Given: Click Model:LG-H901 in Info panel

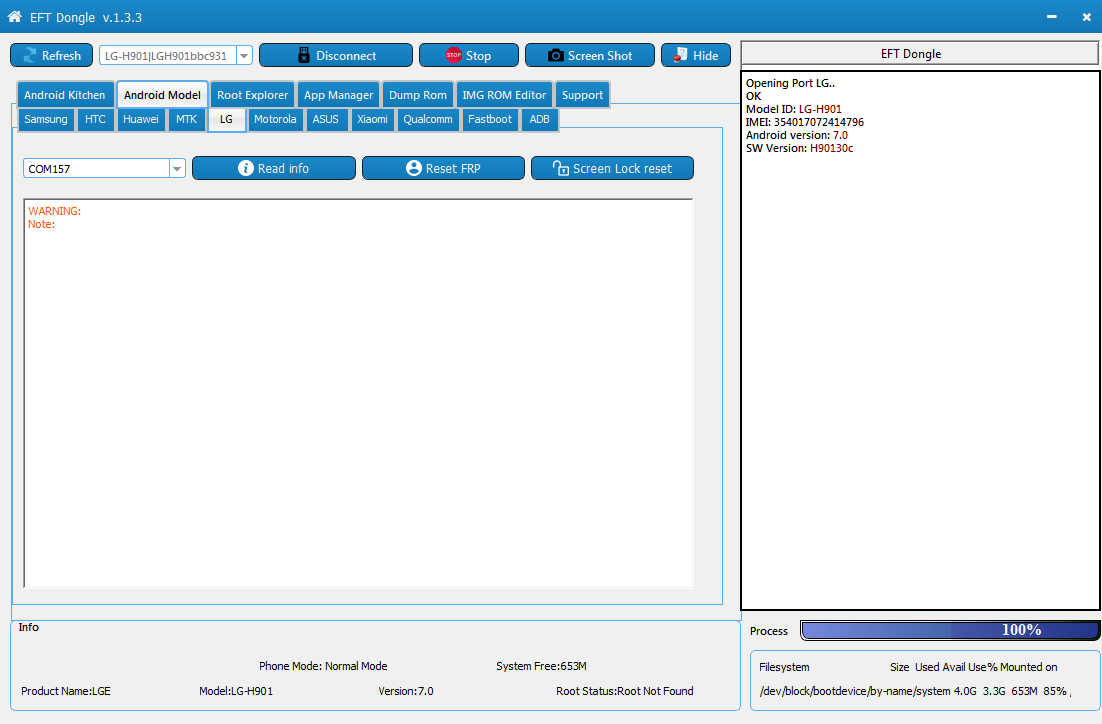Looking at the screenshot, I should coord(236,691).
